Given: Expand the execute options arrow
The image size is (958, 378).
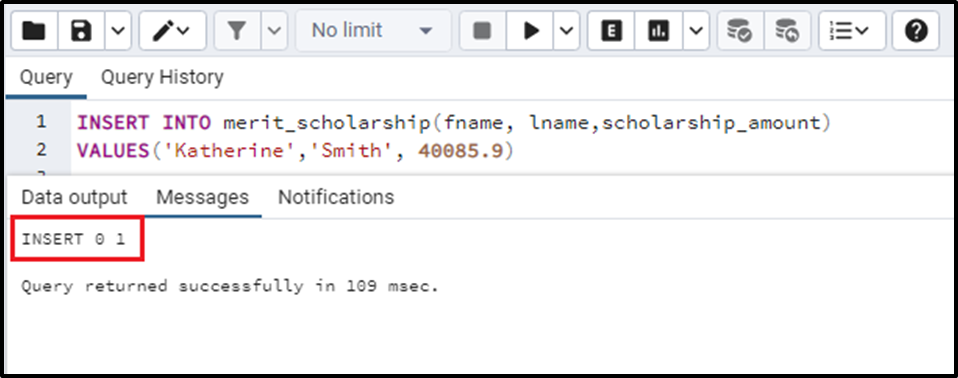Looking at the screenshot, I should (x=566, y=30).
